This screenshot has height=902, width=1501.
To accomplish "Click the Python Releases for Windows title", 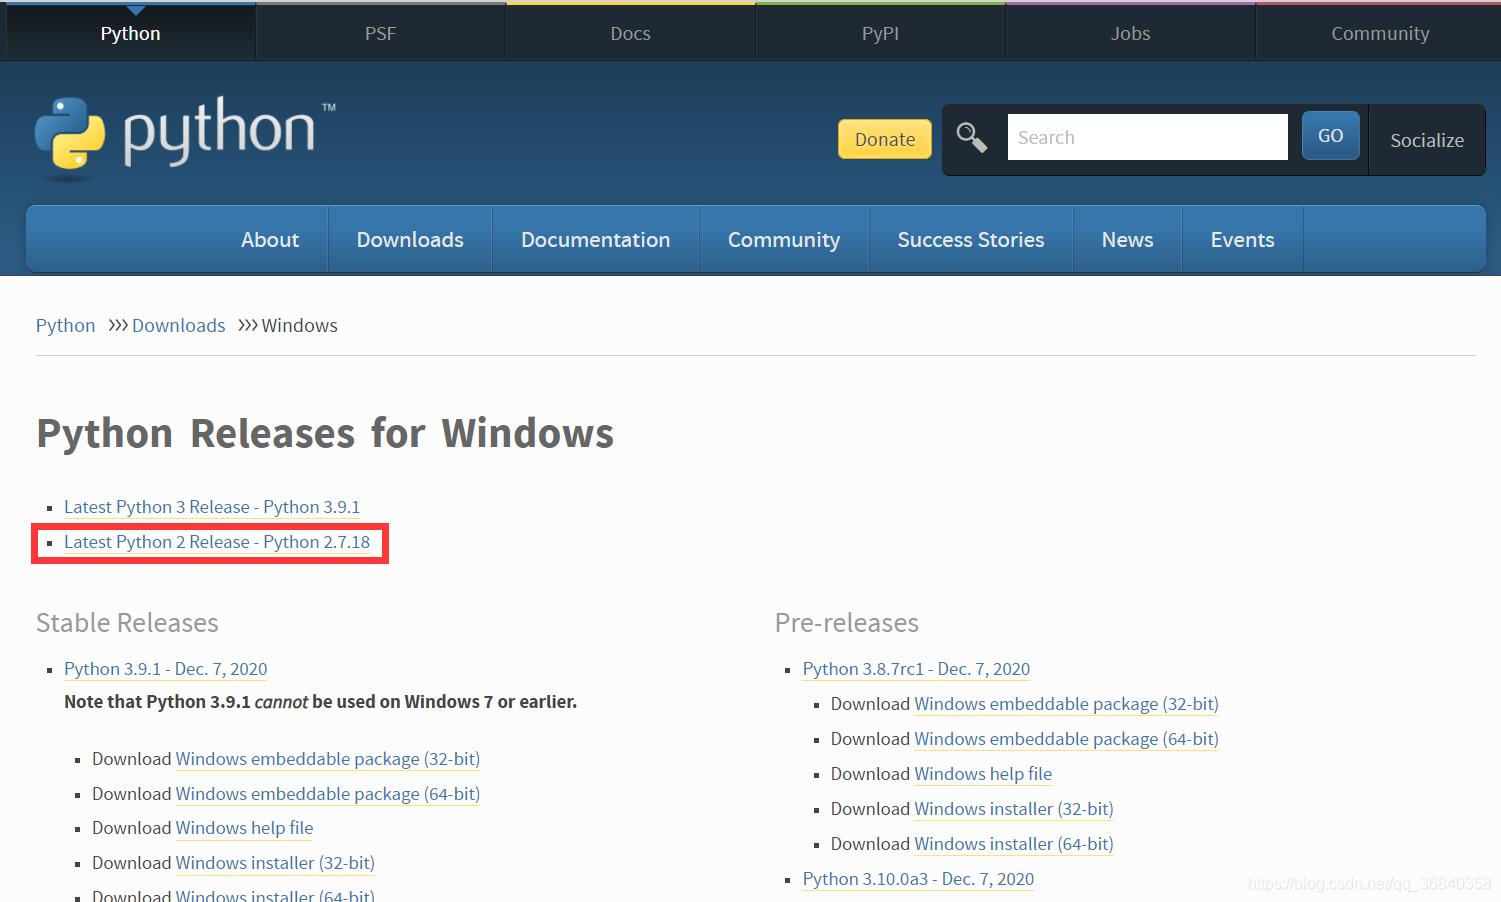I will pyautogui.click(x=325, y=434).
